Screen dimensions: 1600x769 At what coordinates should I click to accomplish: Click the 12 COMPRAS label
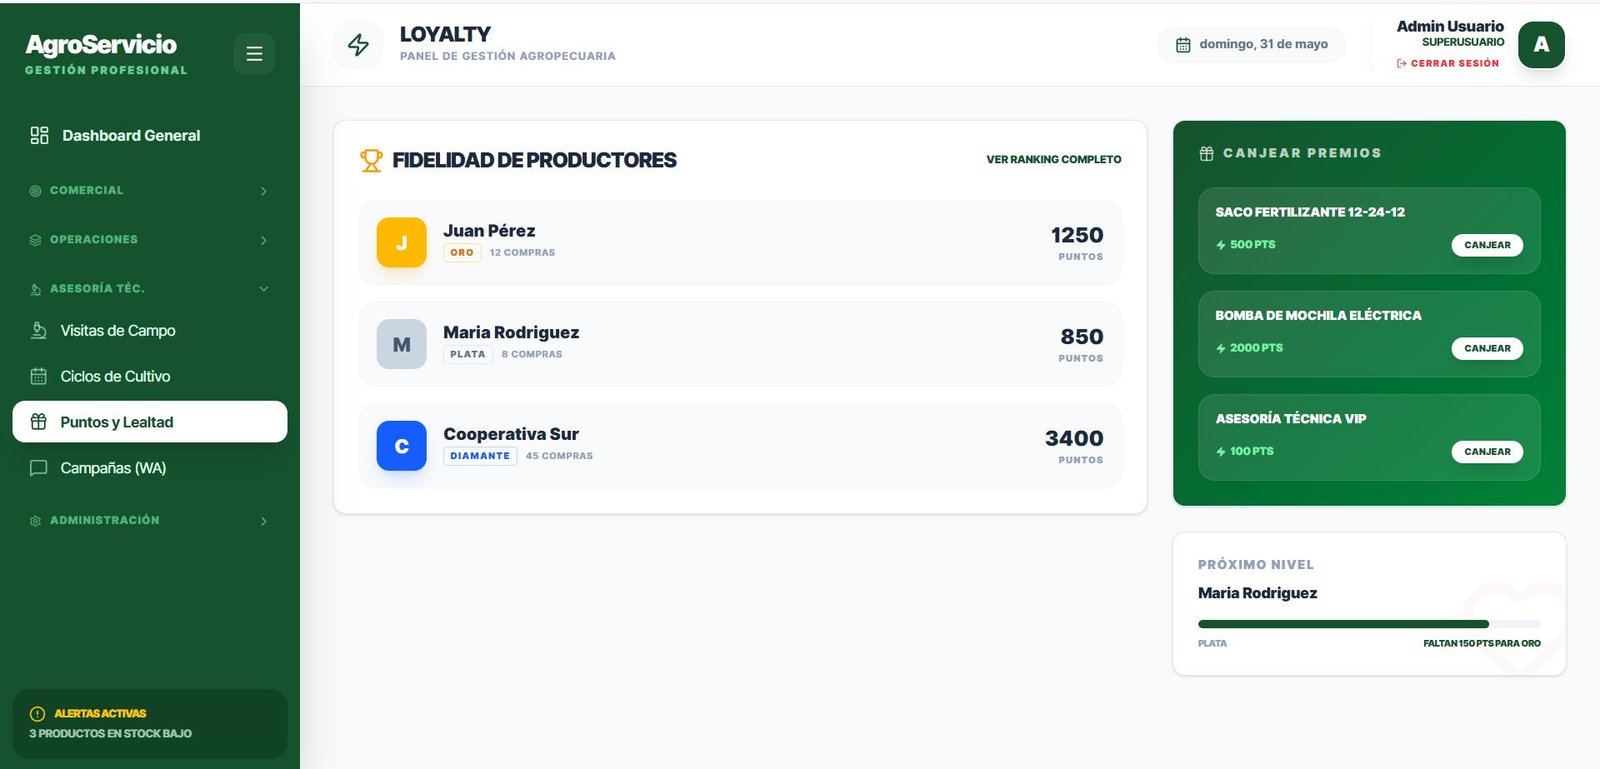coord(522,253)
